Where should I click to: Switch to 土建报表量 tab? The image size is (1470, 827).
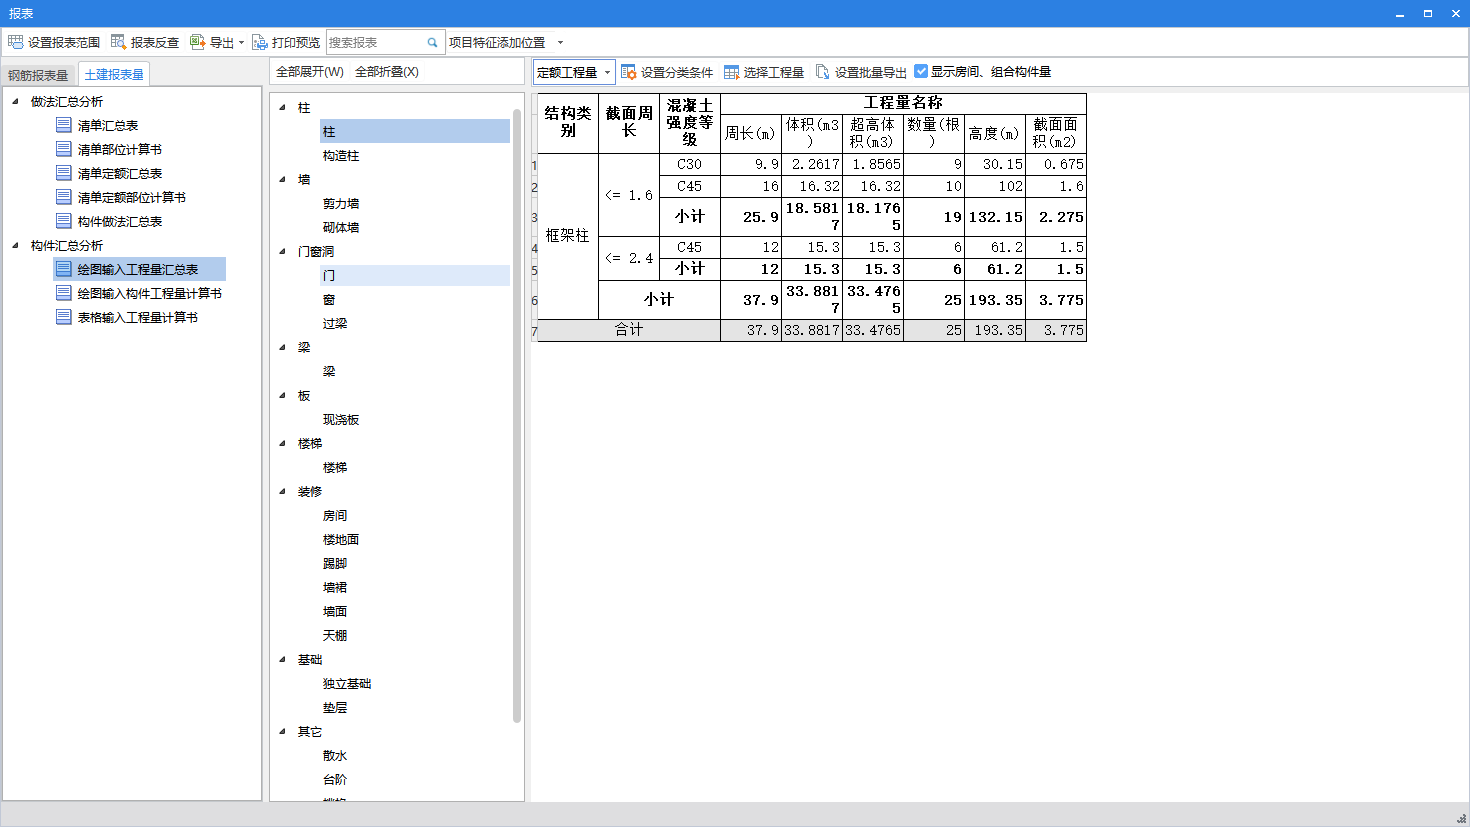coord(114,74)
